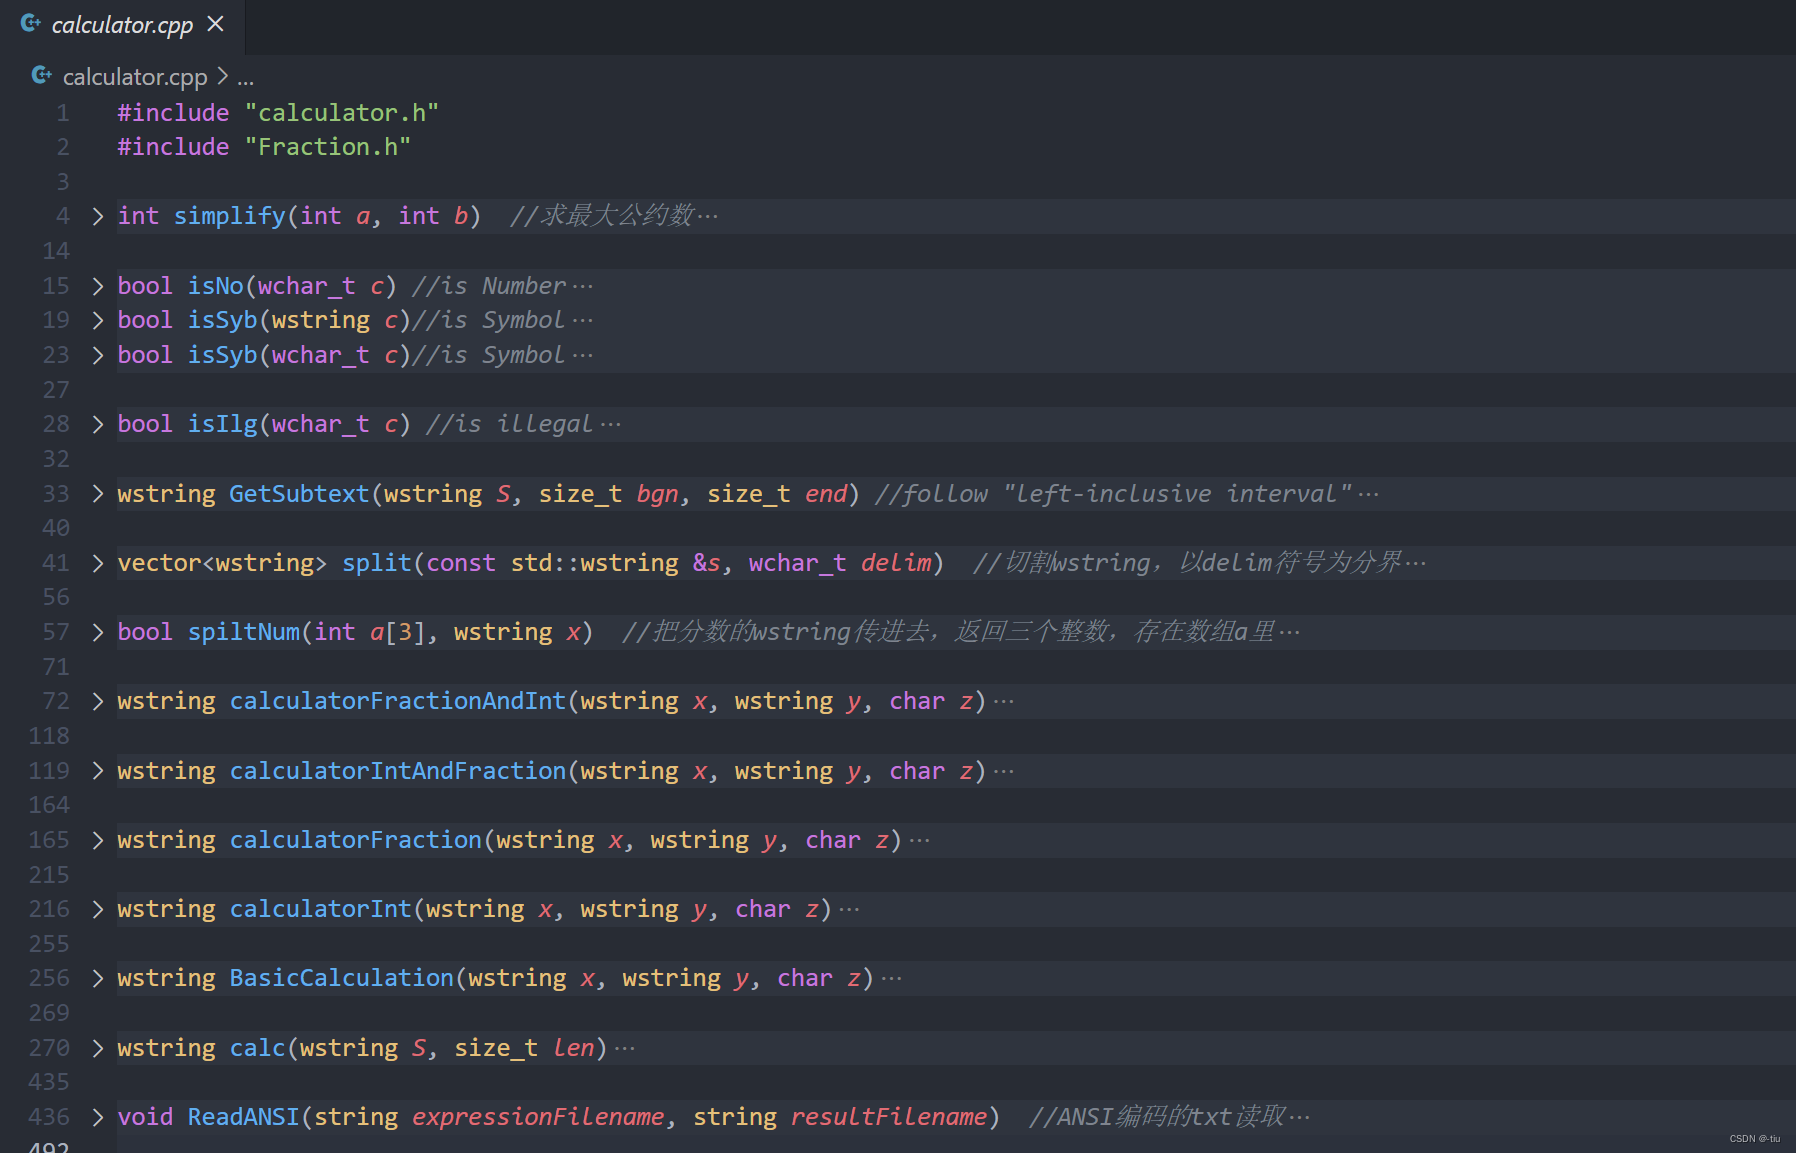Click the "//is Number" comment
This screenshot has width=1796, height=1153.
pos(489,286)
